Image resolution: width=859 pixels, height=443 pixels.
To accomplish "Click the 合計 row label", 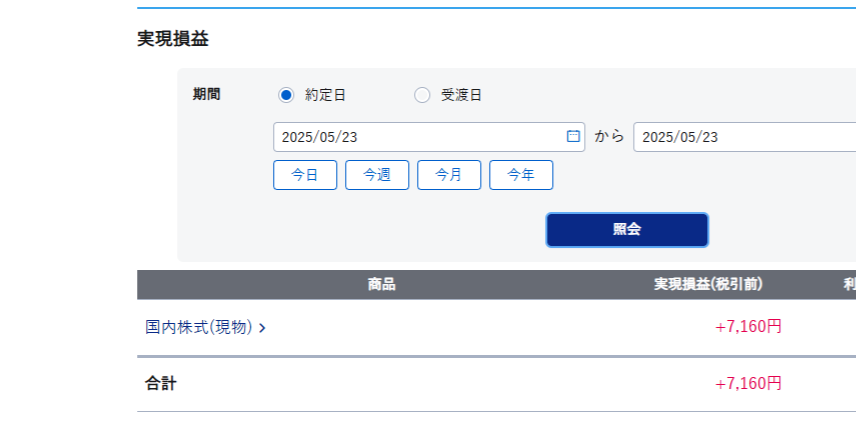I will tap(161, 384).
